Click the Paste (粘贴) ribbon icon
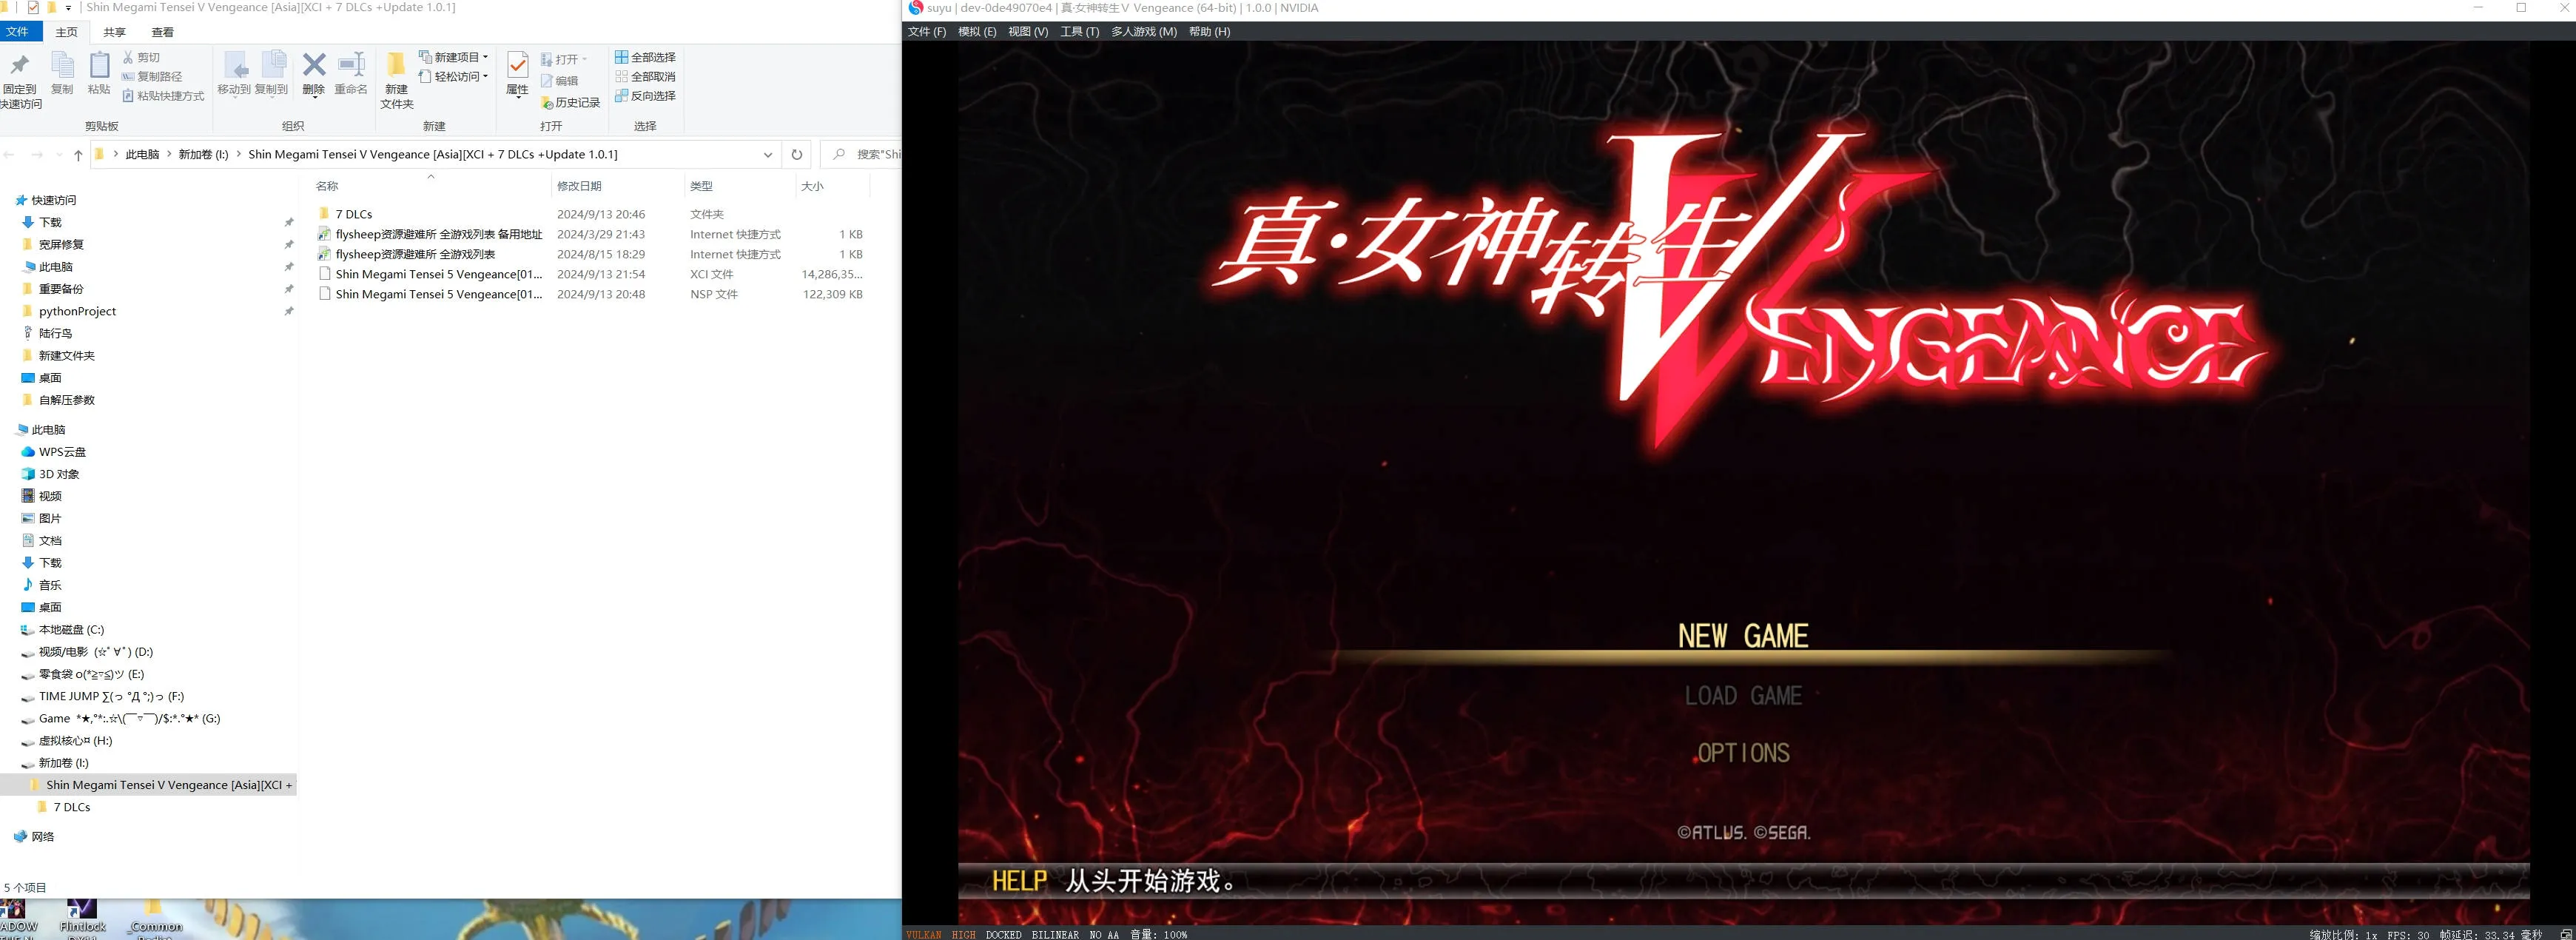 tap(99, 66)
